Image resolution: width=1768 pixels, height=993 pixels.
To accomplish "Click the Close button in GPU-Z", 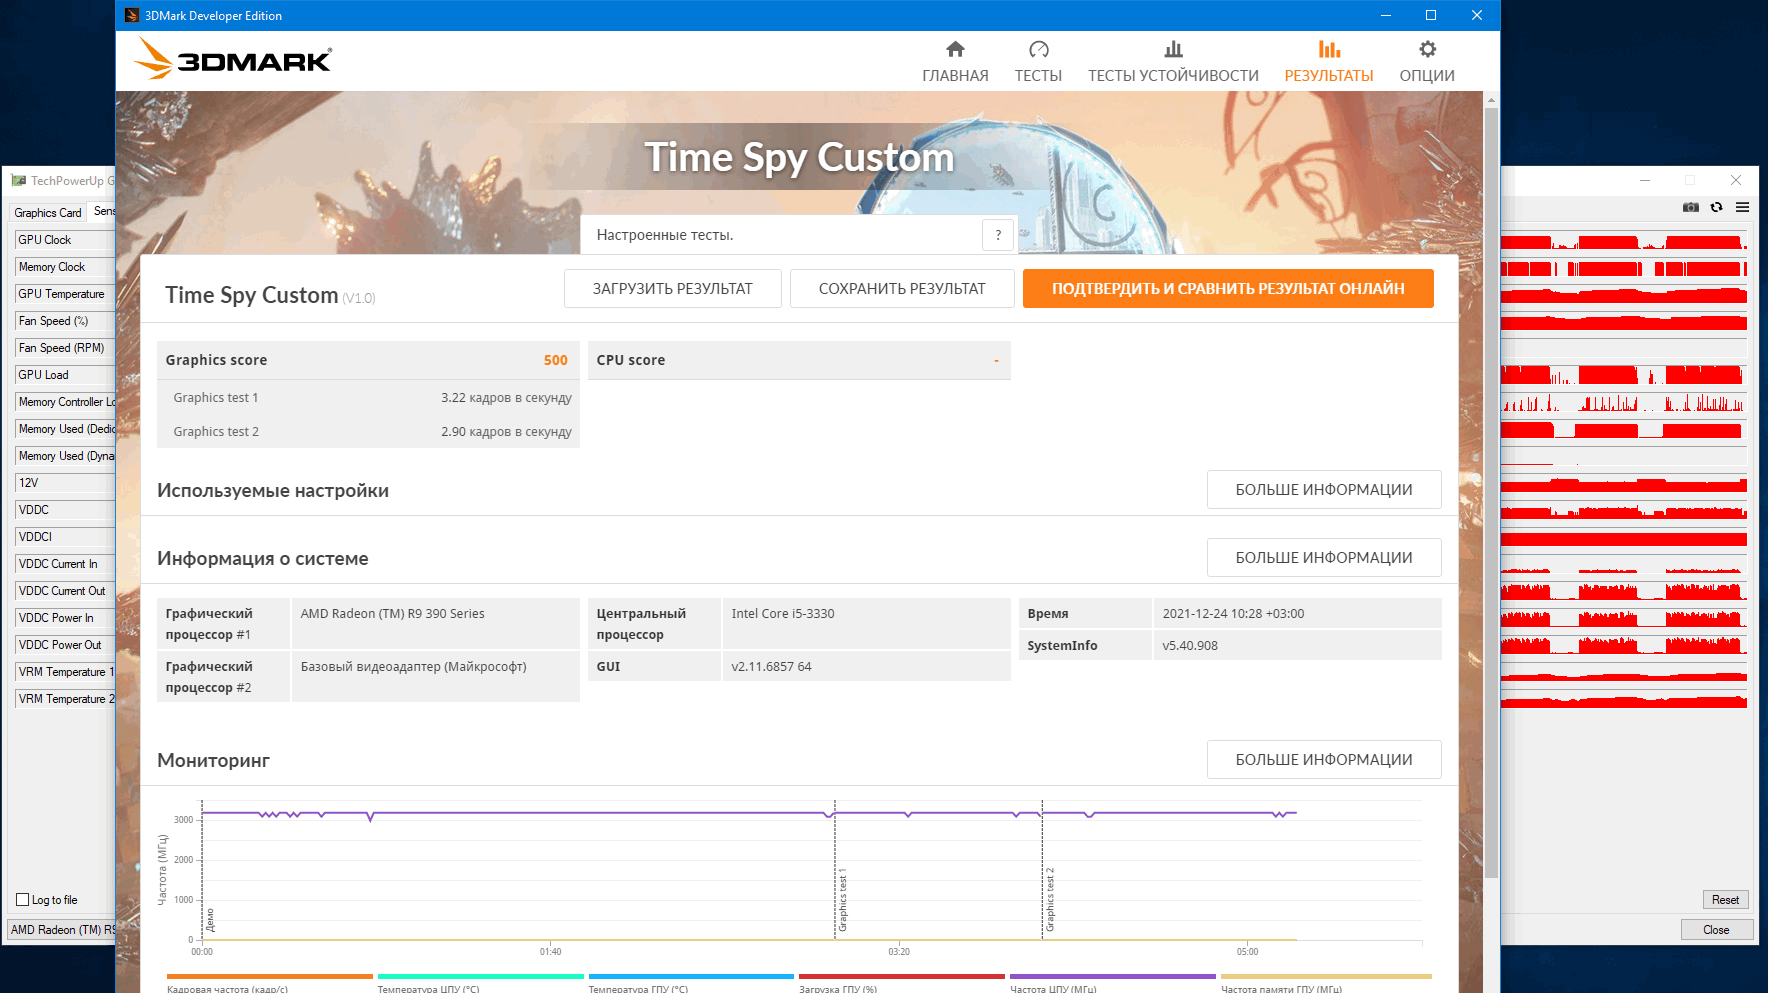I will coord(1716,930).
